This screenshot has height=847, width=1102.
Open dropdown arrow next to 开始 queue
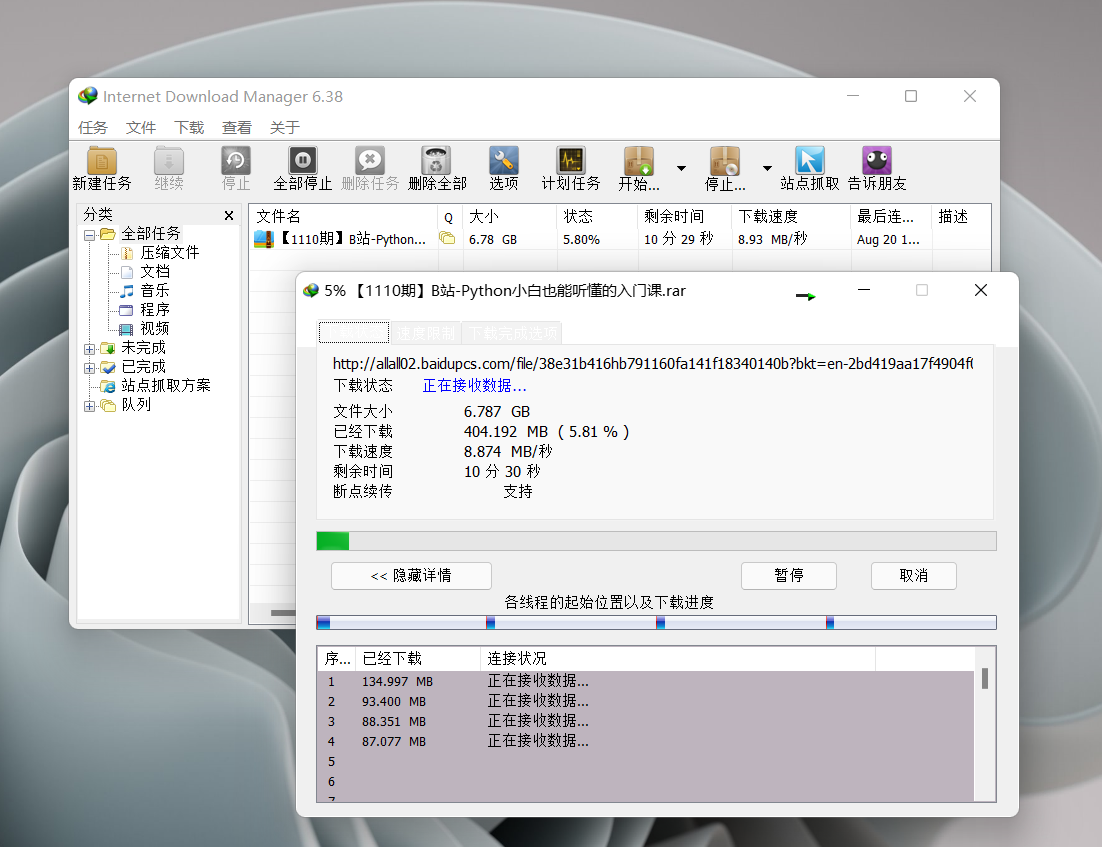point(681,168)
